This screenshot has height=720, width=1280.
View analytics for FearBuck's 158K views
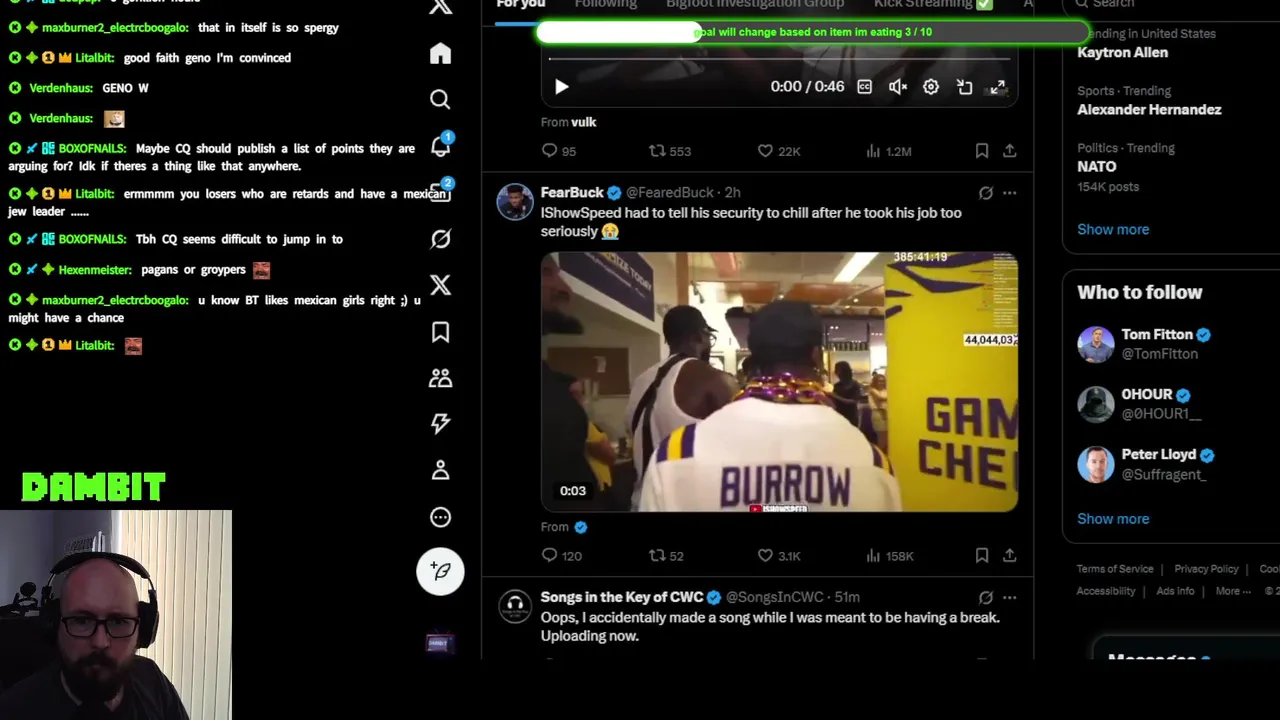coord(889,556)
